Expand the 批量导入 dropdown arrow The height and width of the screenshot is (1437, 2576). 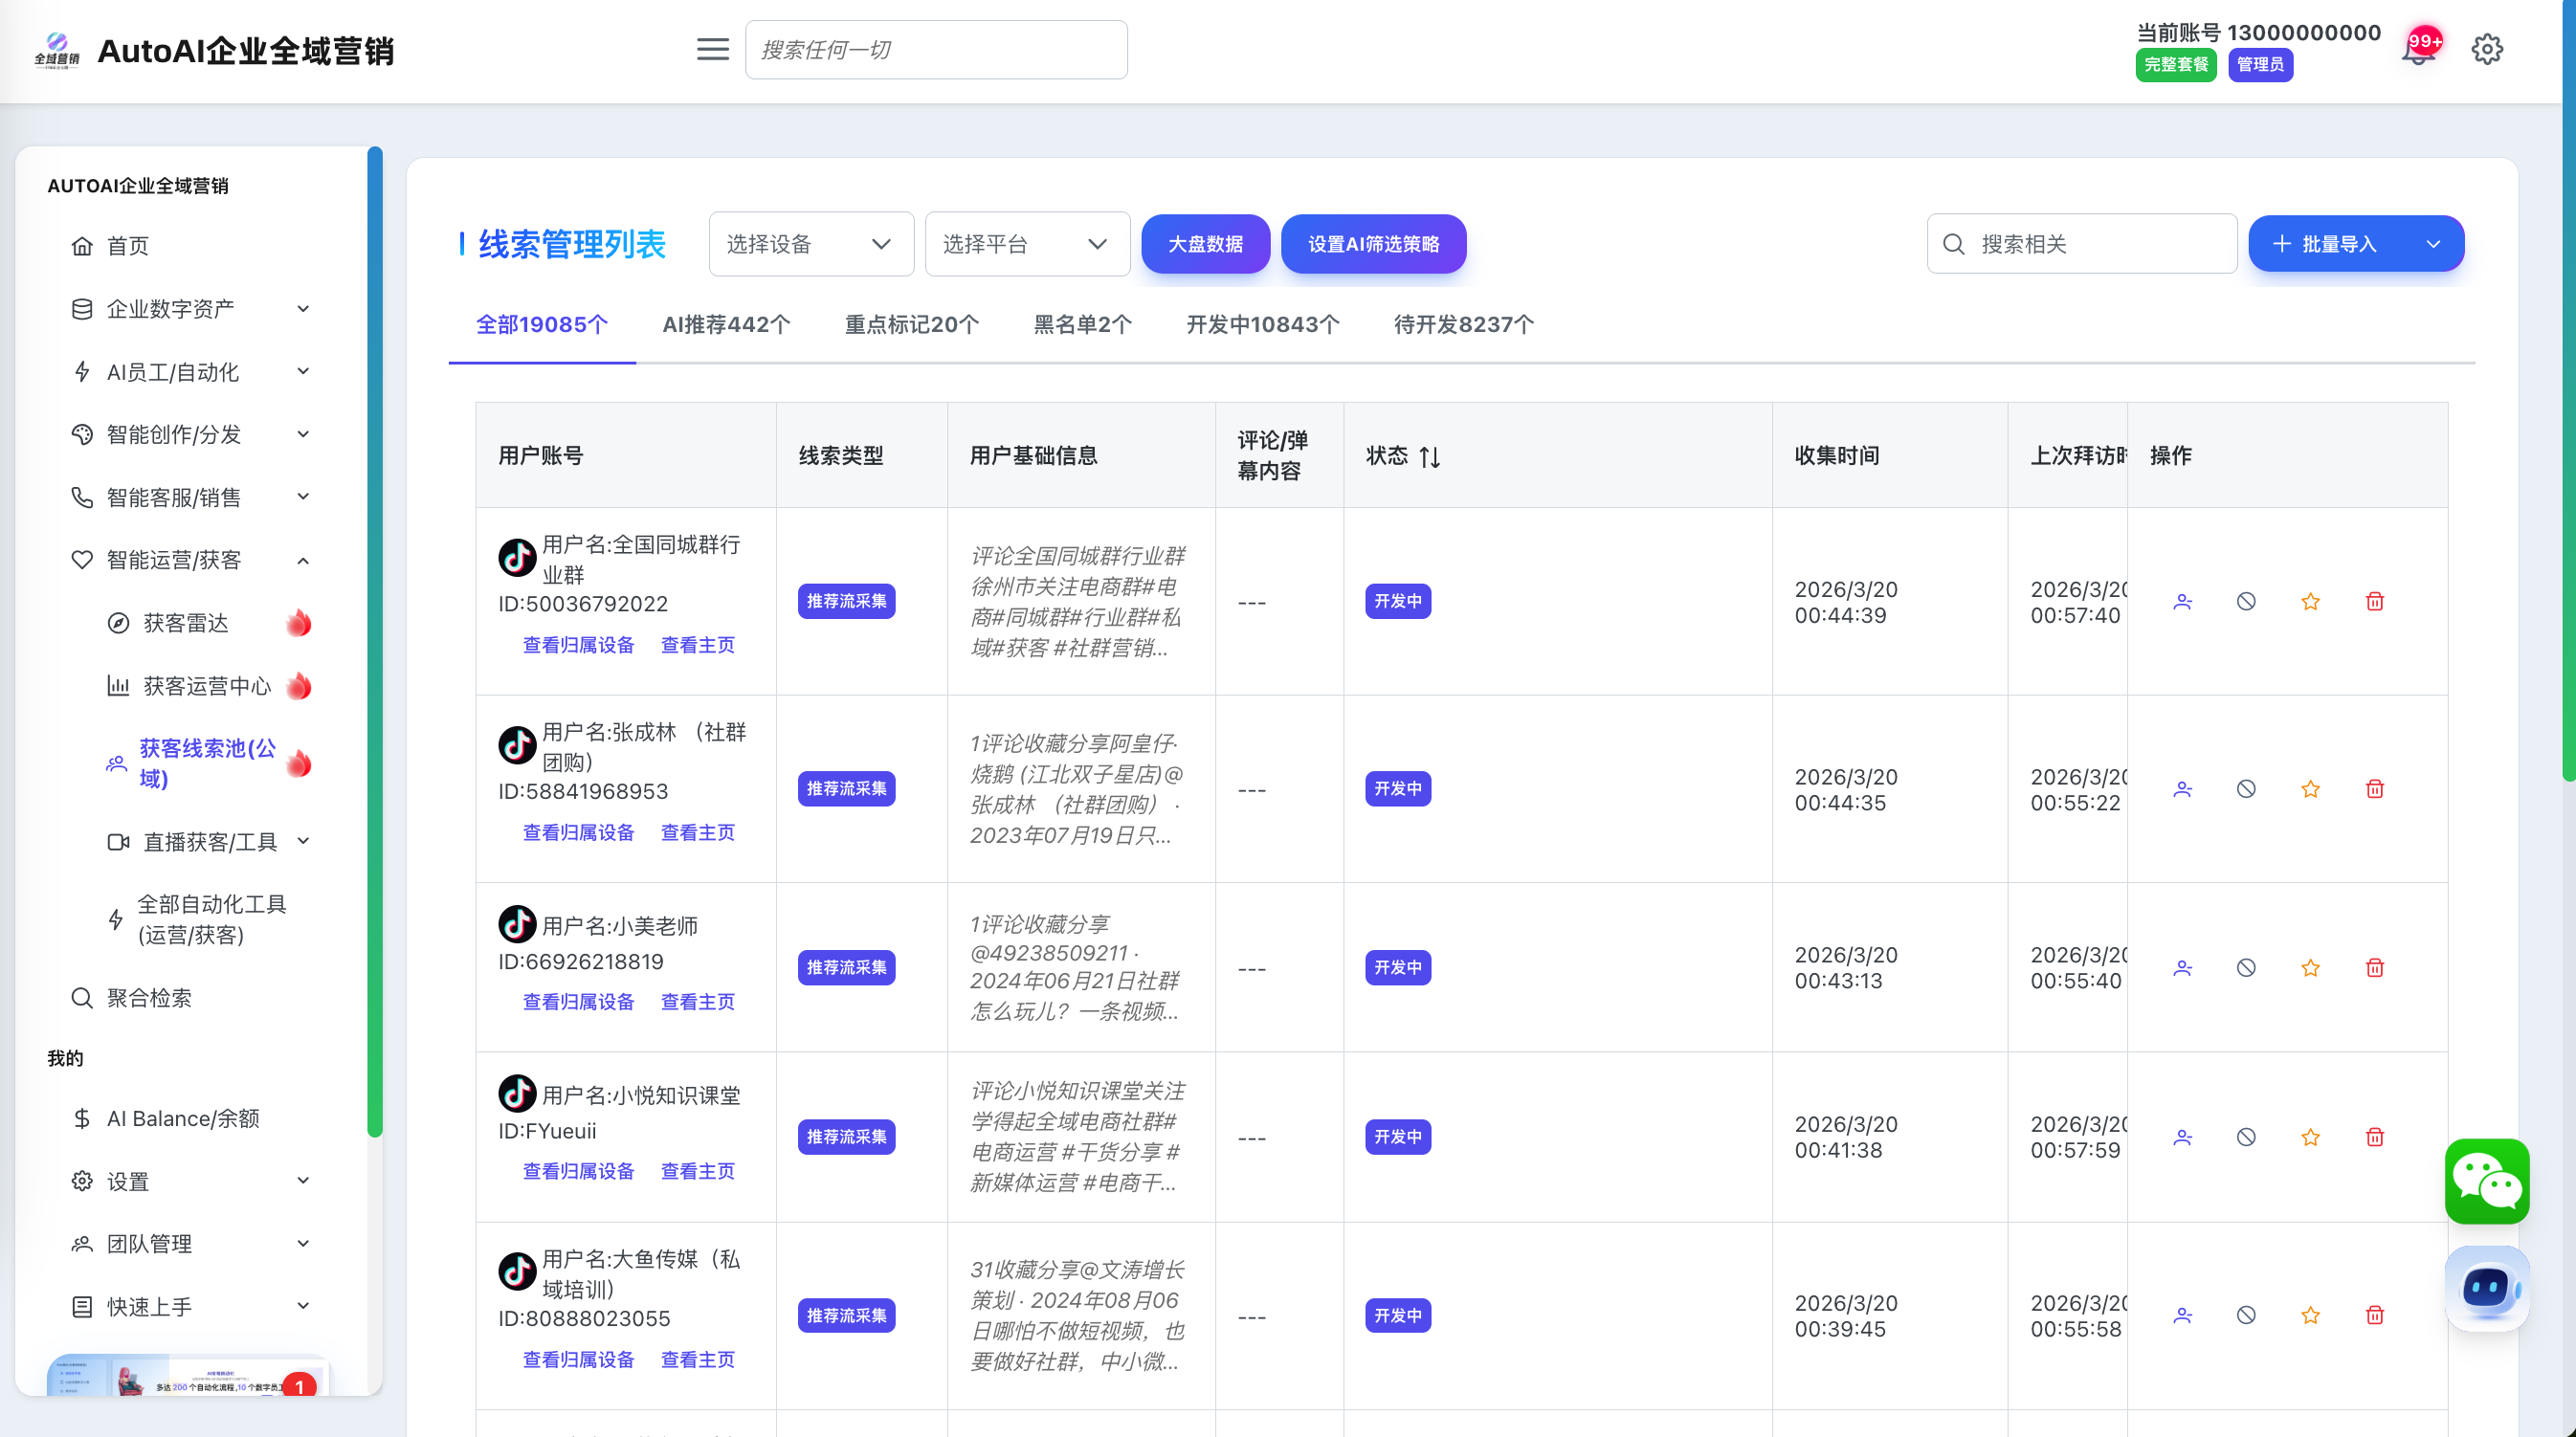(x=2433, y=244)
